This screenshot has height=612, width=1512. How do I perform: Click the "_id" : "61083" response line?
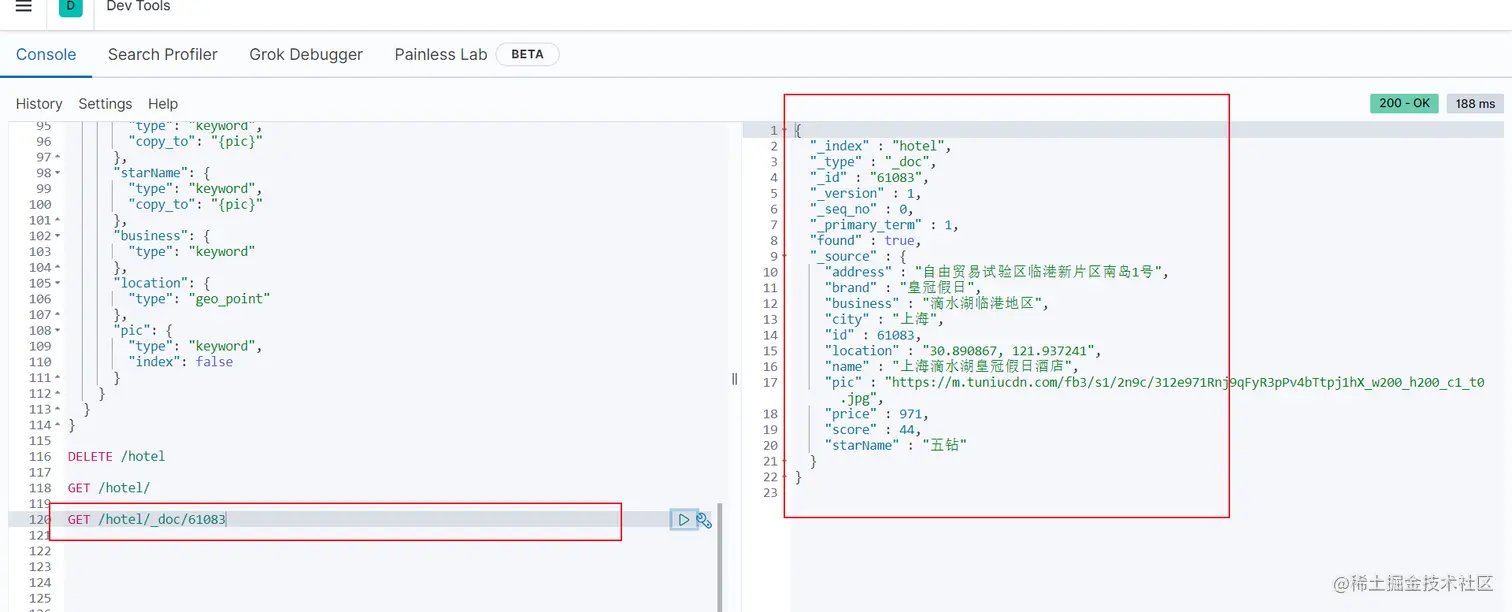point(869,178)
